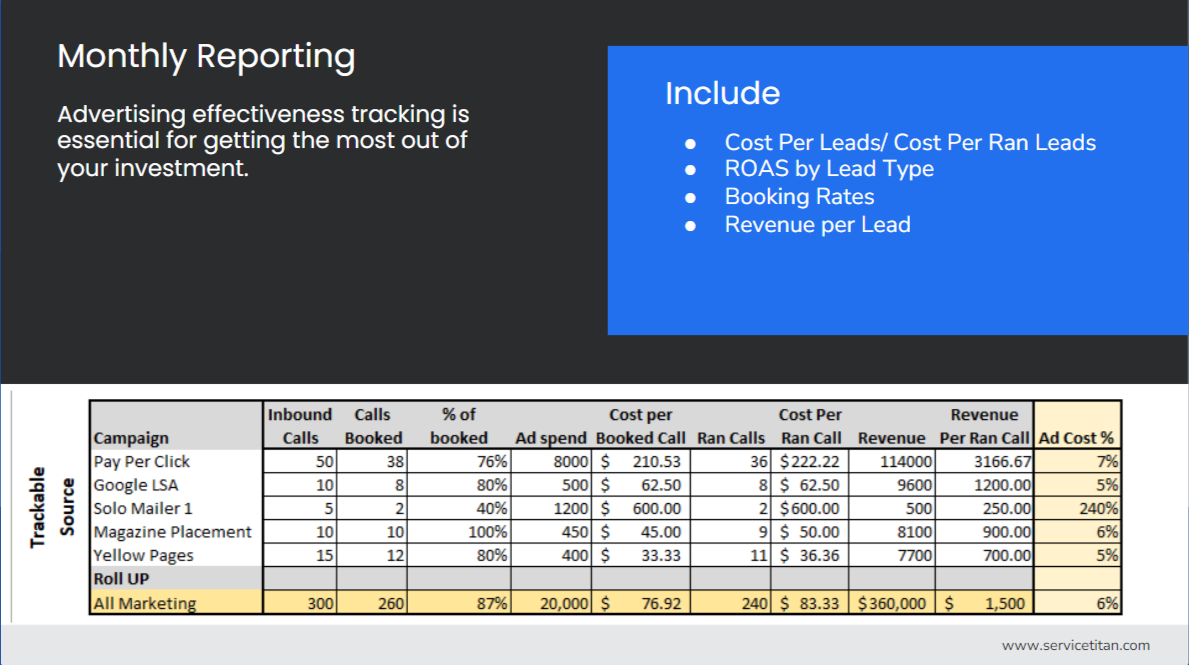Image resolution: width=1189 pixels, height=665 pixels.
Task: Click the "Revenue per Lead" bullet point
Action: 817,224
